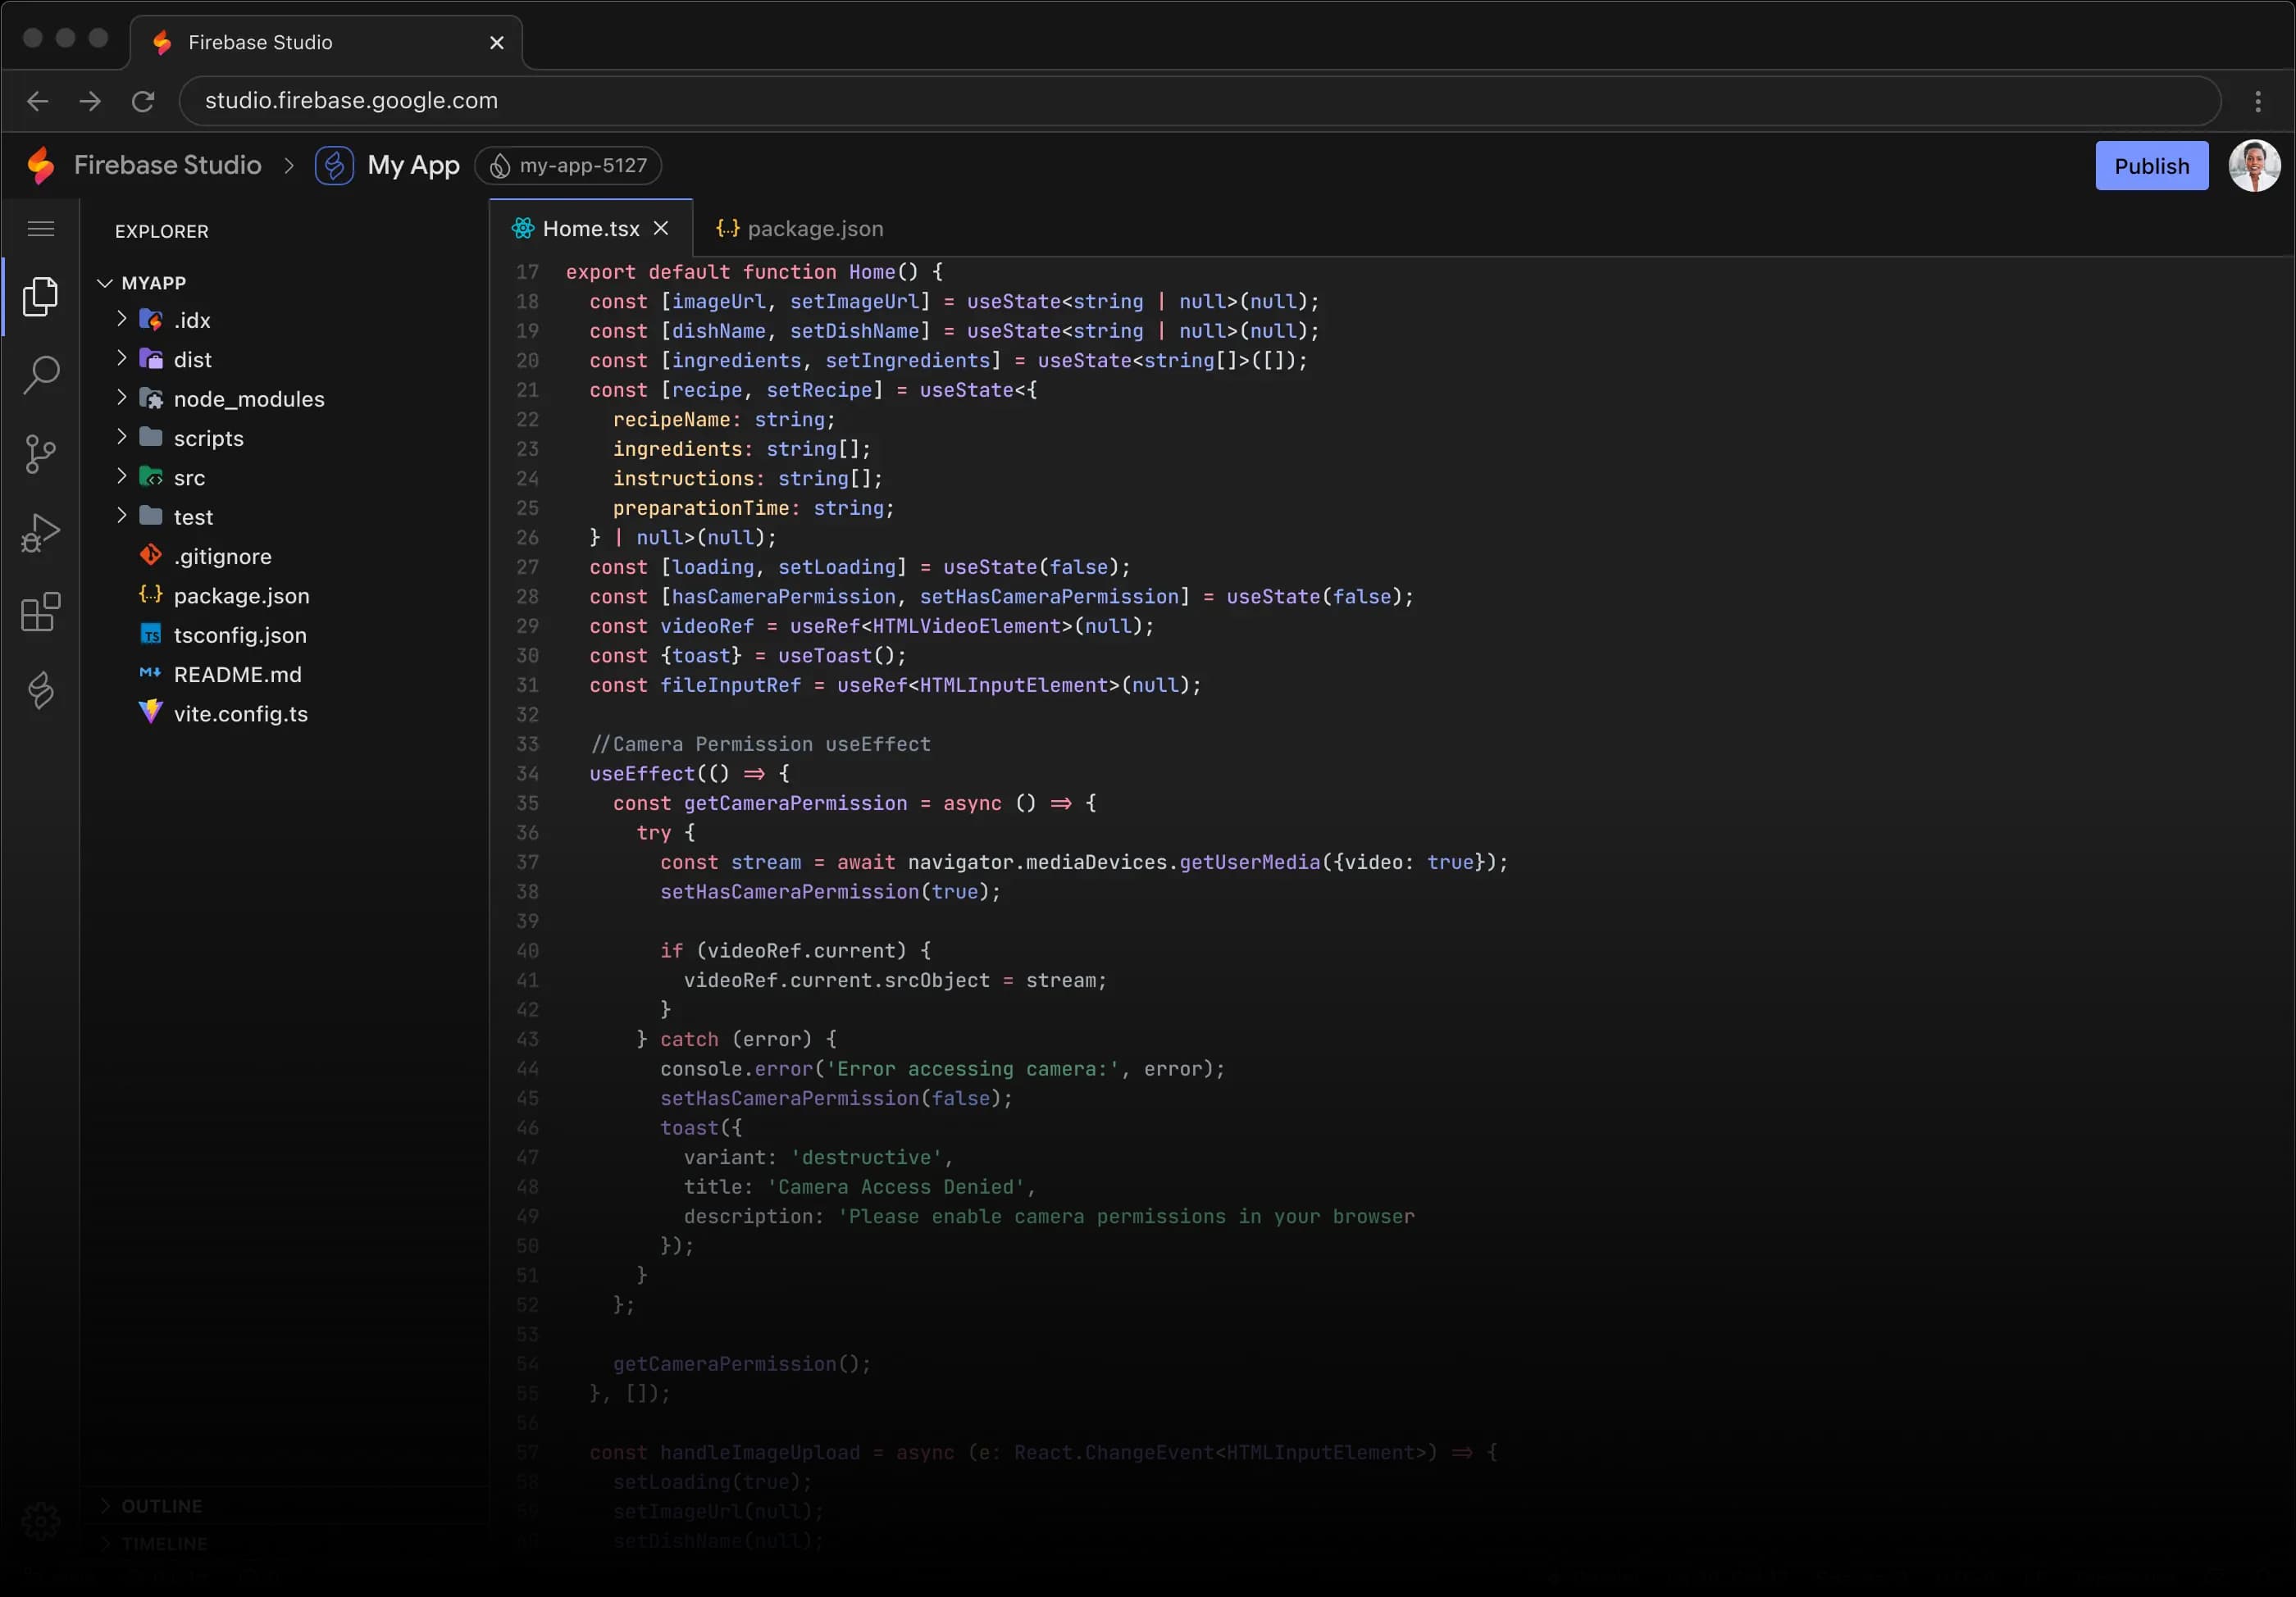Open the settings gear at bottom left
The image size is (2296, 1597).
[41, 1520]
